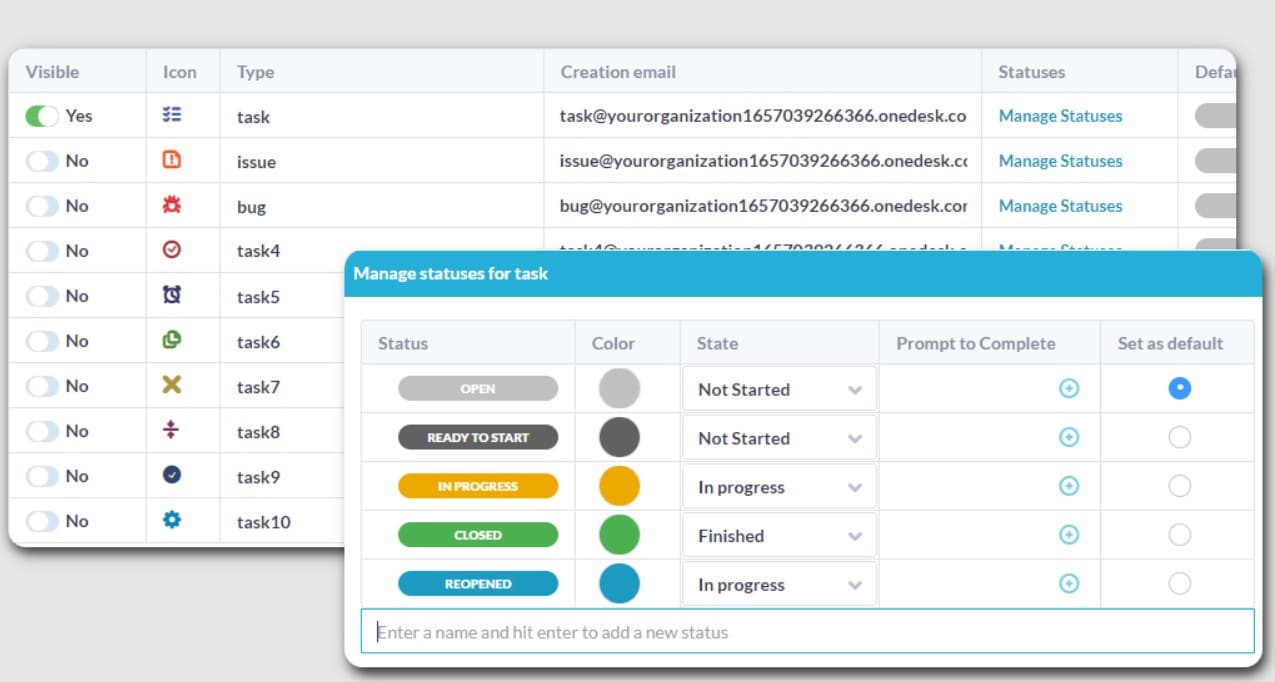Click the task5 alarm clock icon
The width and height of the screenshot is (1275, 682).
coord(171,295)
